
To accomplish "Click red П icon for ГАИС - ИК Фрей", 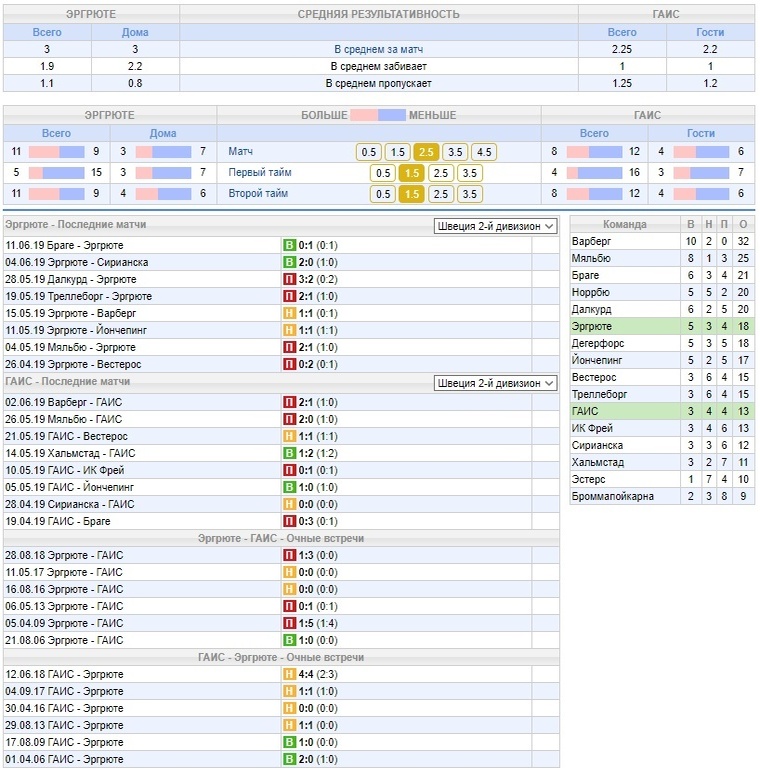I will [289, 470].
